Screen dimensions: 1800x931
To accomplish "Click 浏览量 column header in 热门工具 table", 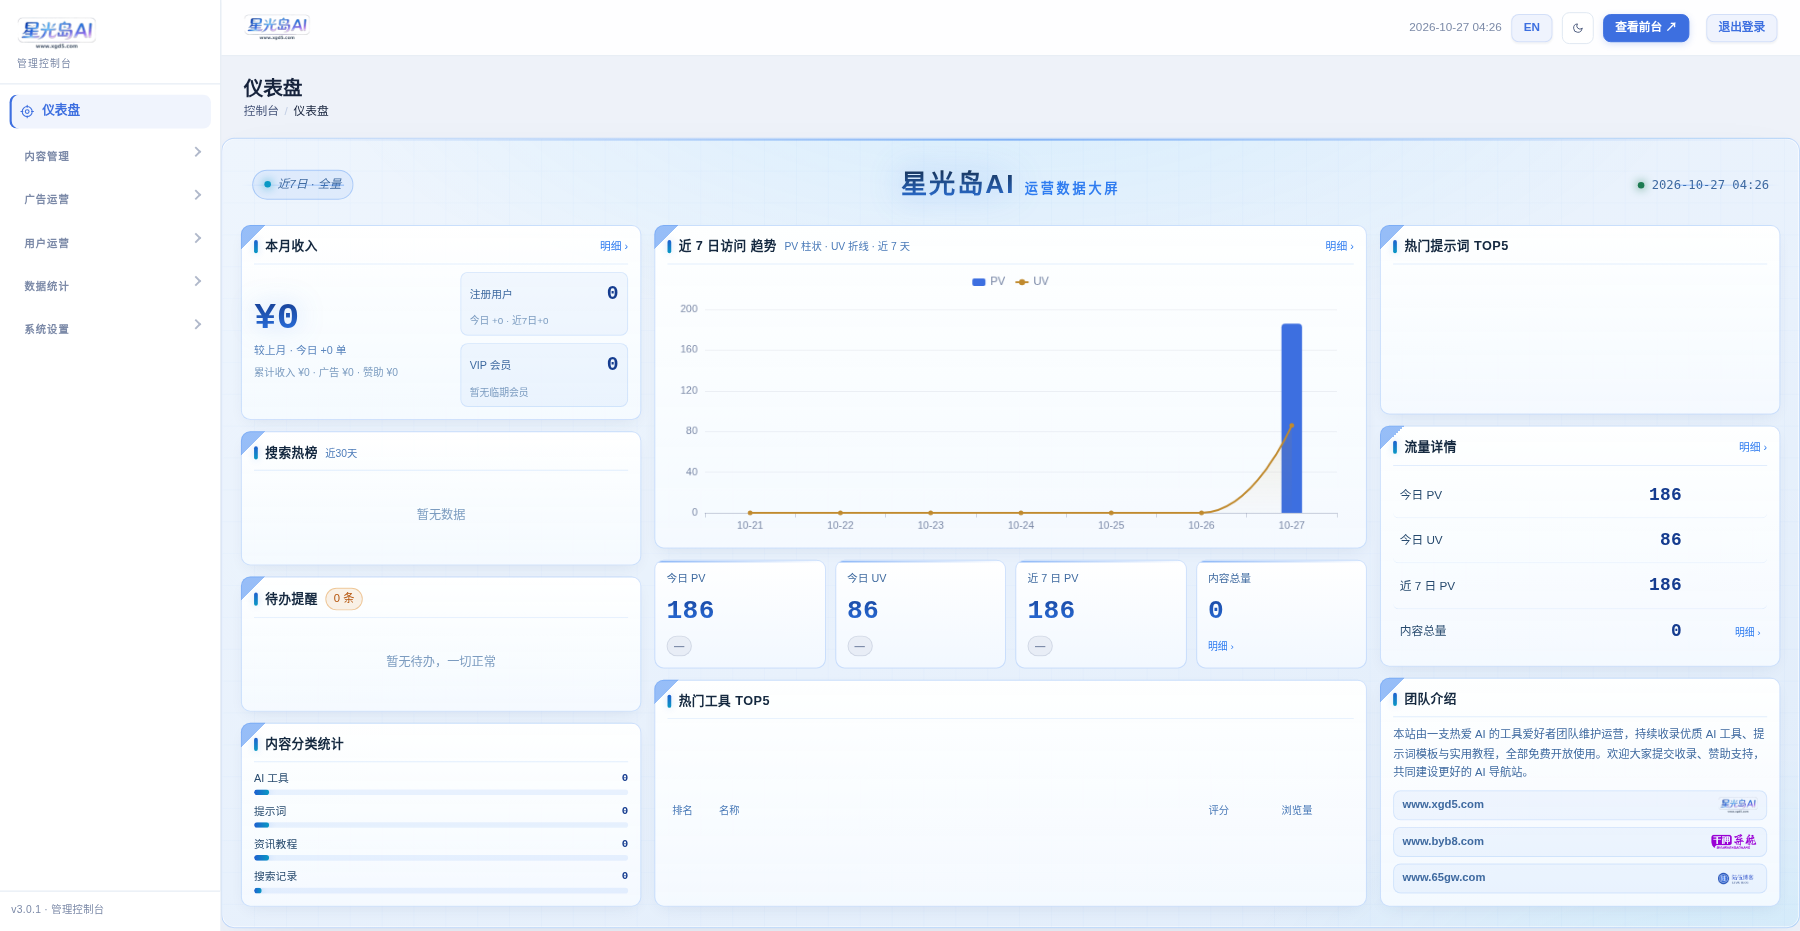I will 1297,810.
